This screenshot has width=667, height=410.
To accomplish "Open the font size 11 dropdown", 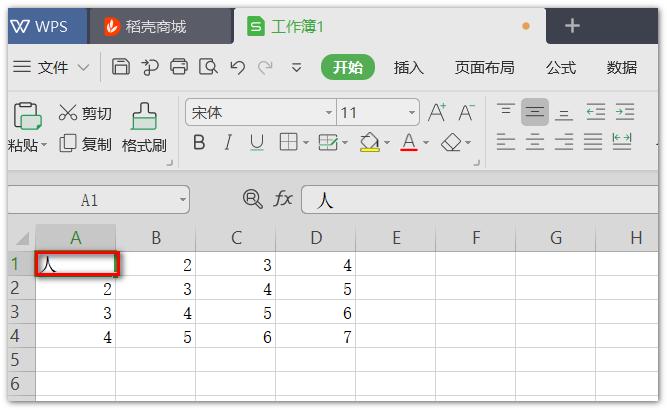I will 411,113.
